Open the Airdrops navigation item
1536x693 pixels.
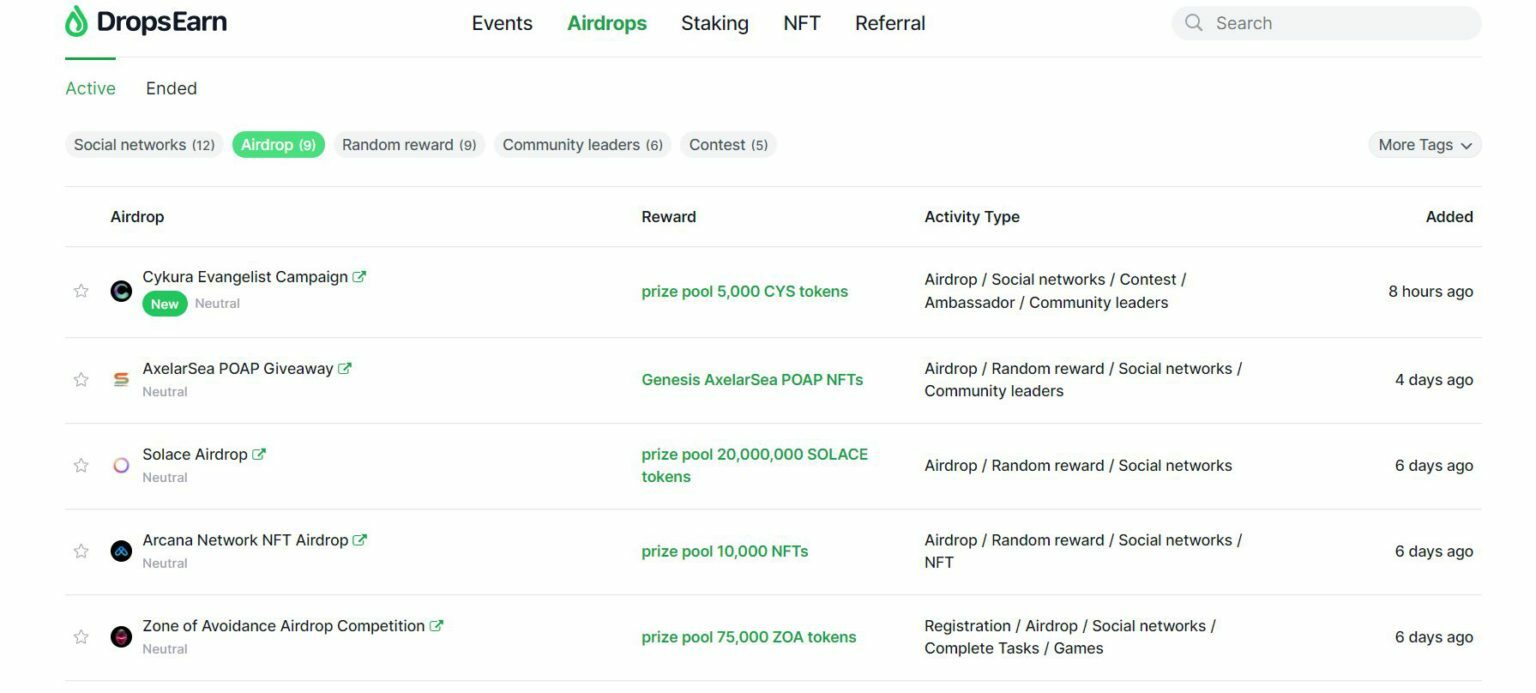[607, 23]
